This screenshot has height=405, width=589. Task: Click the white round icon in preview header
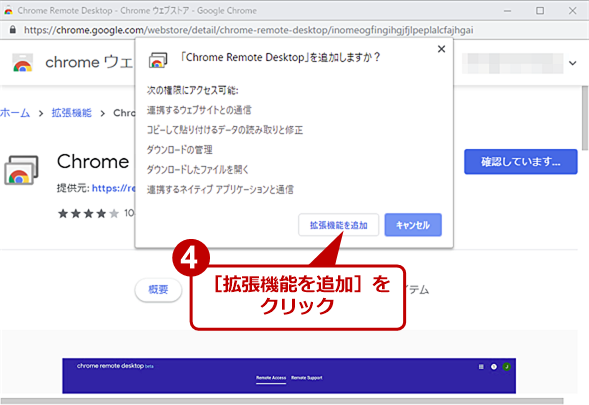[x=494, y=367]
